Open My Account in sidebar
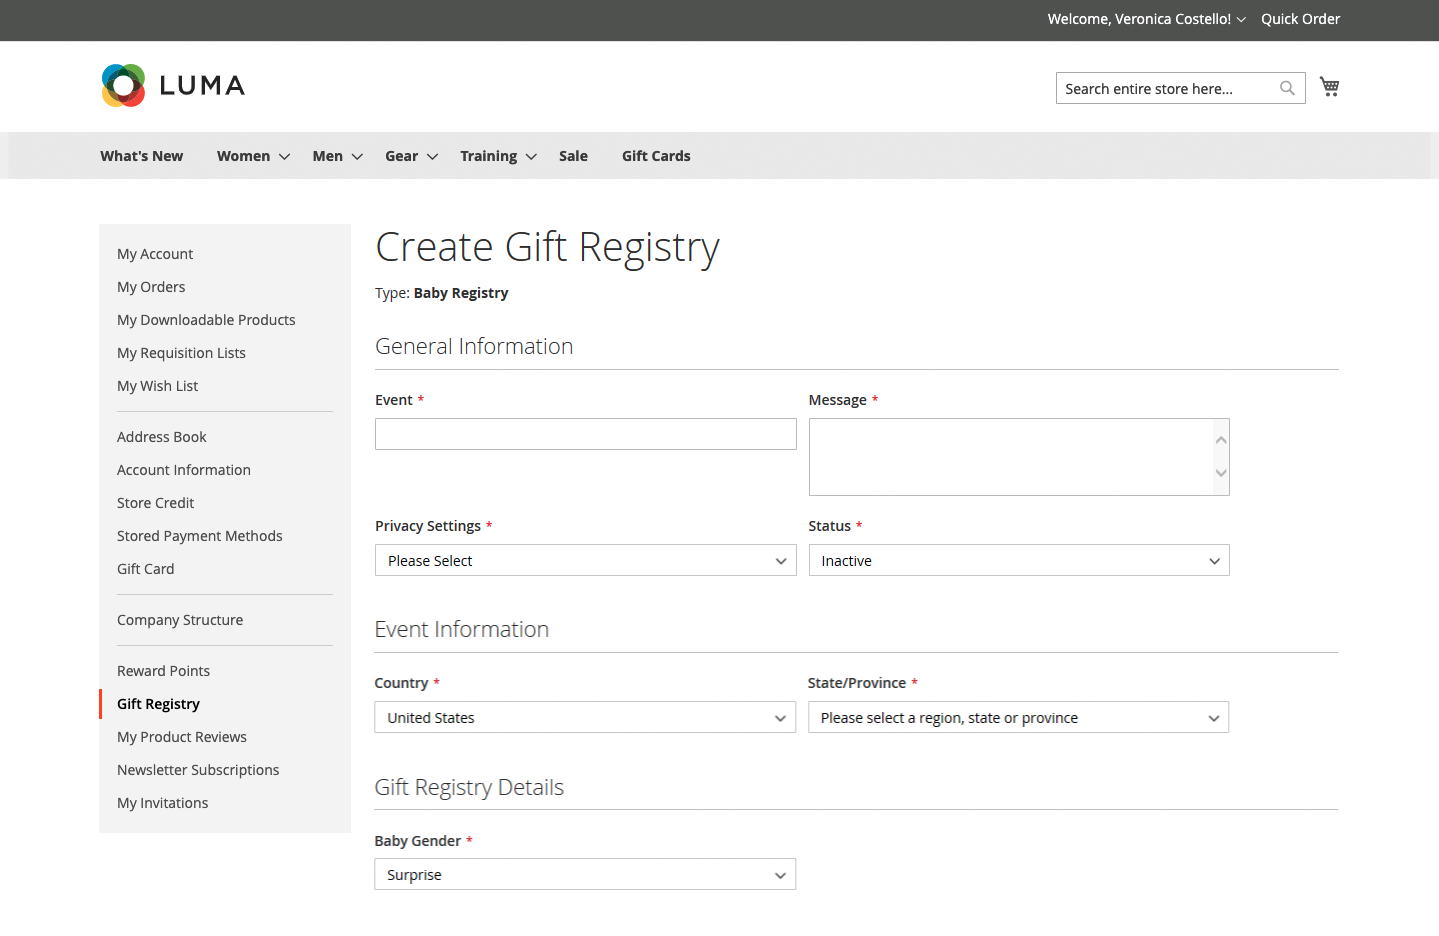The width and height of the screenshot is (1439, 936). [x=155, y=254]
